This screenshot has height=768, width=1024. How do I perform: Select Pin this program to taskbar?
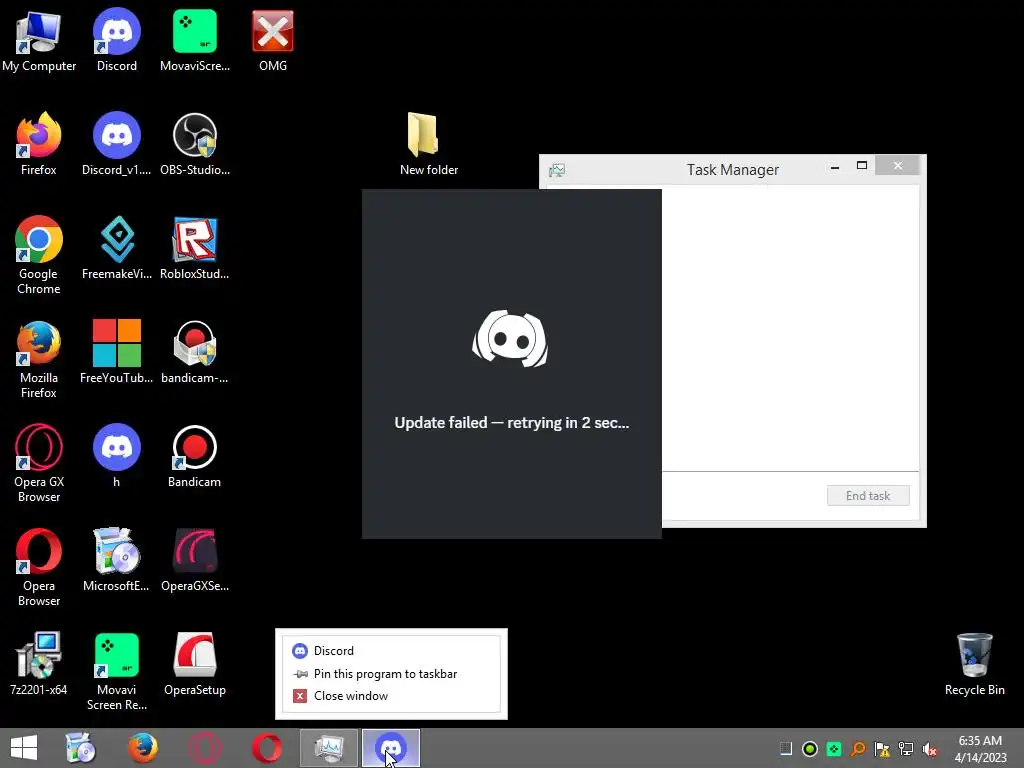[392, 673]
